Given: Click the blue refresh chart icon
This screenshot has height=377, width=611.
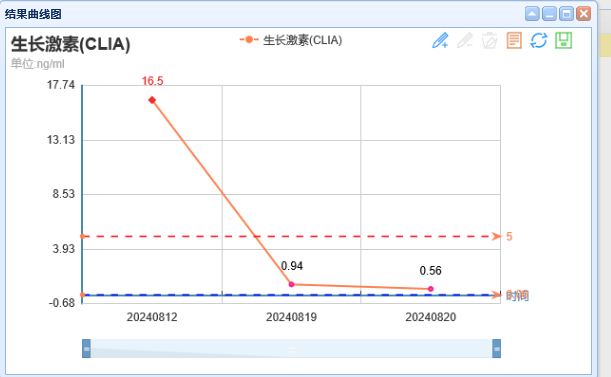Looking at the screenshot, I should tap(539, 41).
